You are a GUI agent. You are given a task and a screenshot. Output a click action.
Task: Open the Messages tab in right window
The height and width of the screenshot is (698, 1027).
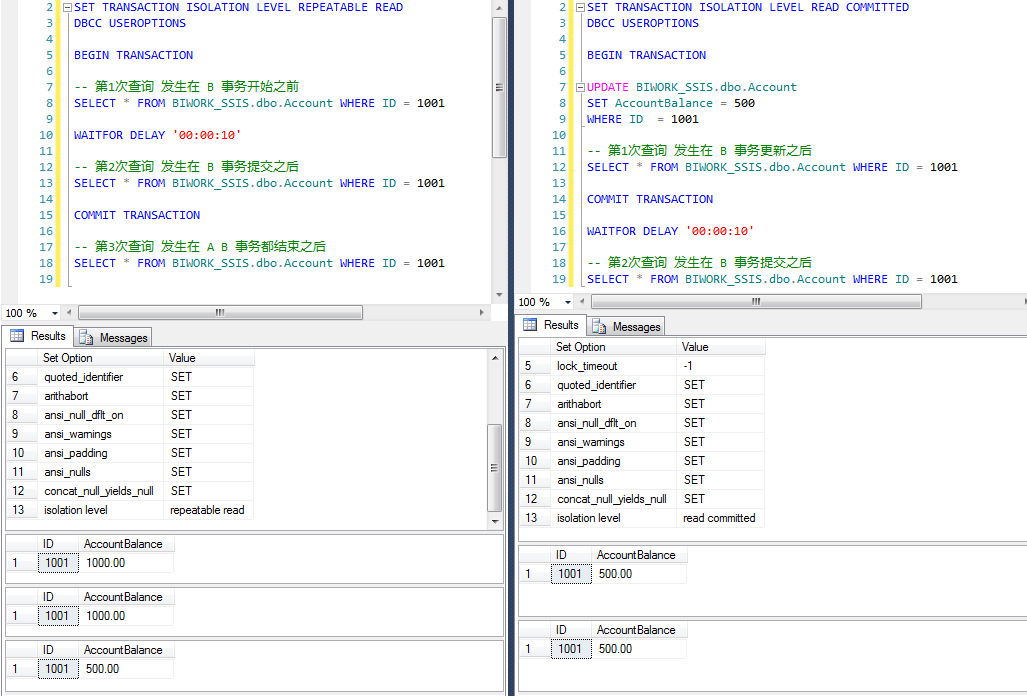tap(626, 326)
